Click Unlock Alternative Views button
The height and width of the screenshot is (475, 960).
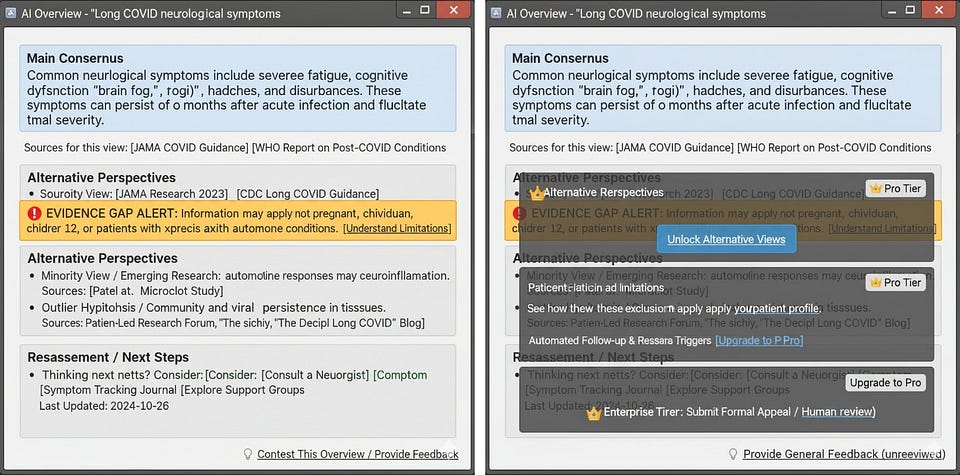pyautogui.click(x=726, y=239)
